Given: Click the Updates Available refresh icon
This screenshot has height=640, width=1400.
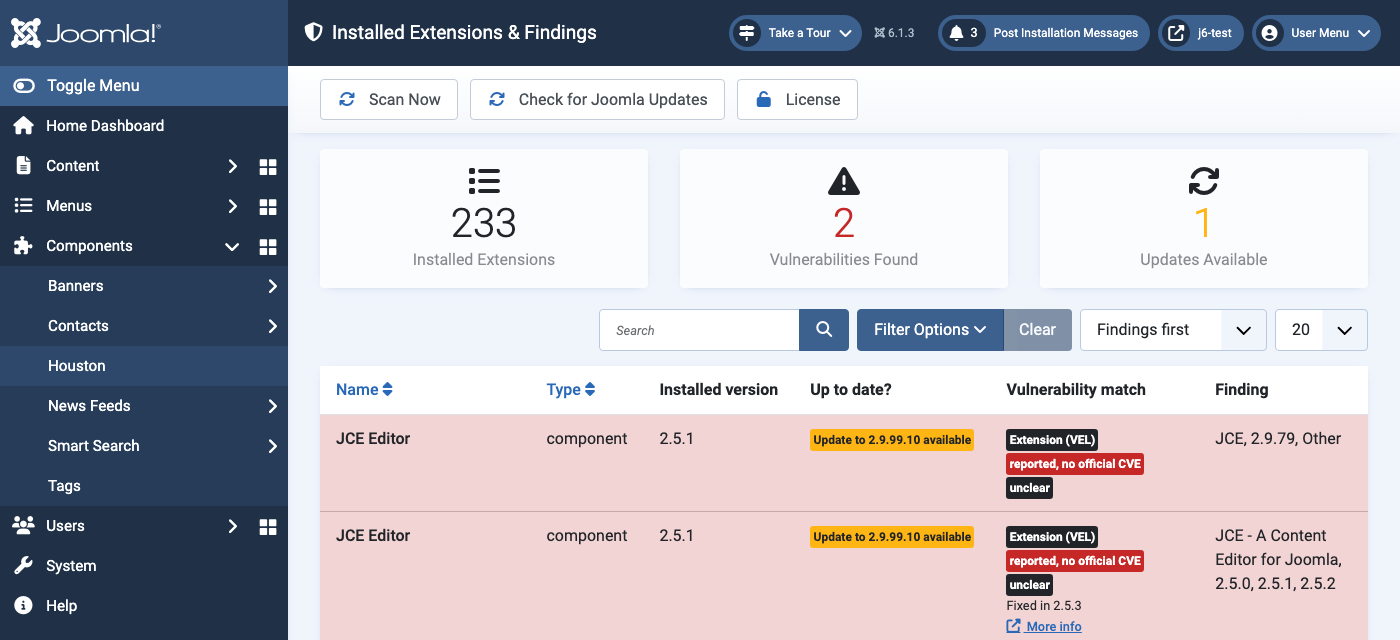Looking at the screenshot, I should 1204,181.
